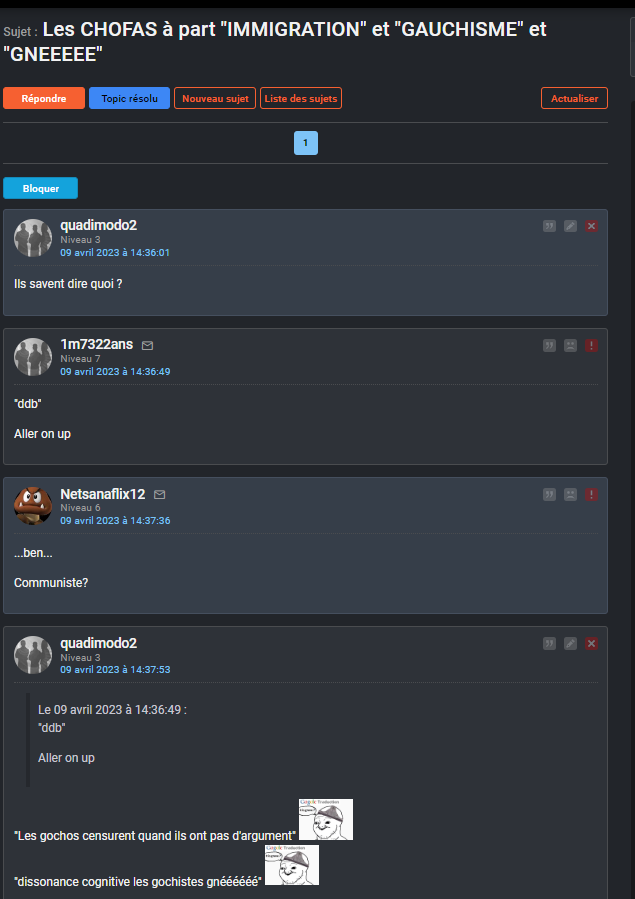Send private message to 1m7322ans via envelope
The height and width of the screenshot is (899, 635).
point(147,345)
